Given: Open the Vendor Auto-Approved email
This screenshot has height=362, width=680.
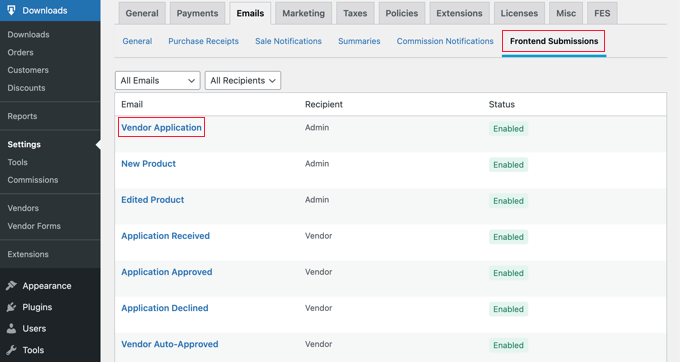Looking at the screenshot, I should pos(170,344).
